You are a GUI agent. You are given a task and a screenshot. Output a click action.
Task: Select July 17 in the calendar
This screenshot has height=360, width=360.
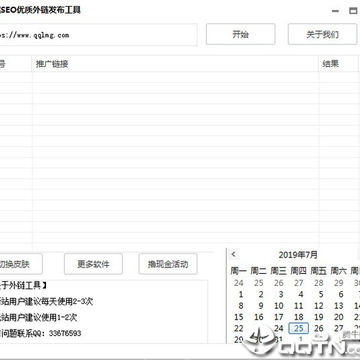coord(279,317)
